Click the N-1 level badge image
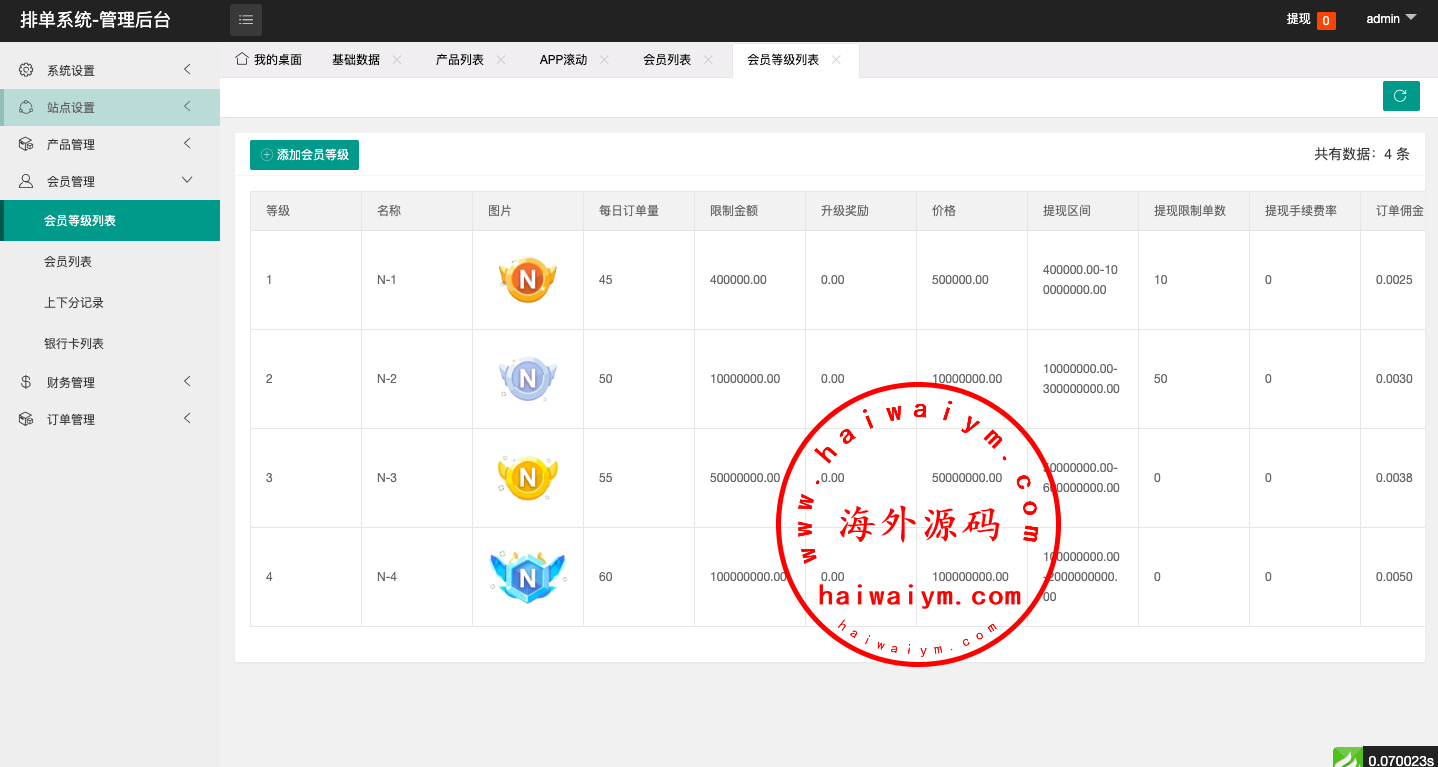 click(x=527, y=280)
